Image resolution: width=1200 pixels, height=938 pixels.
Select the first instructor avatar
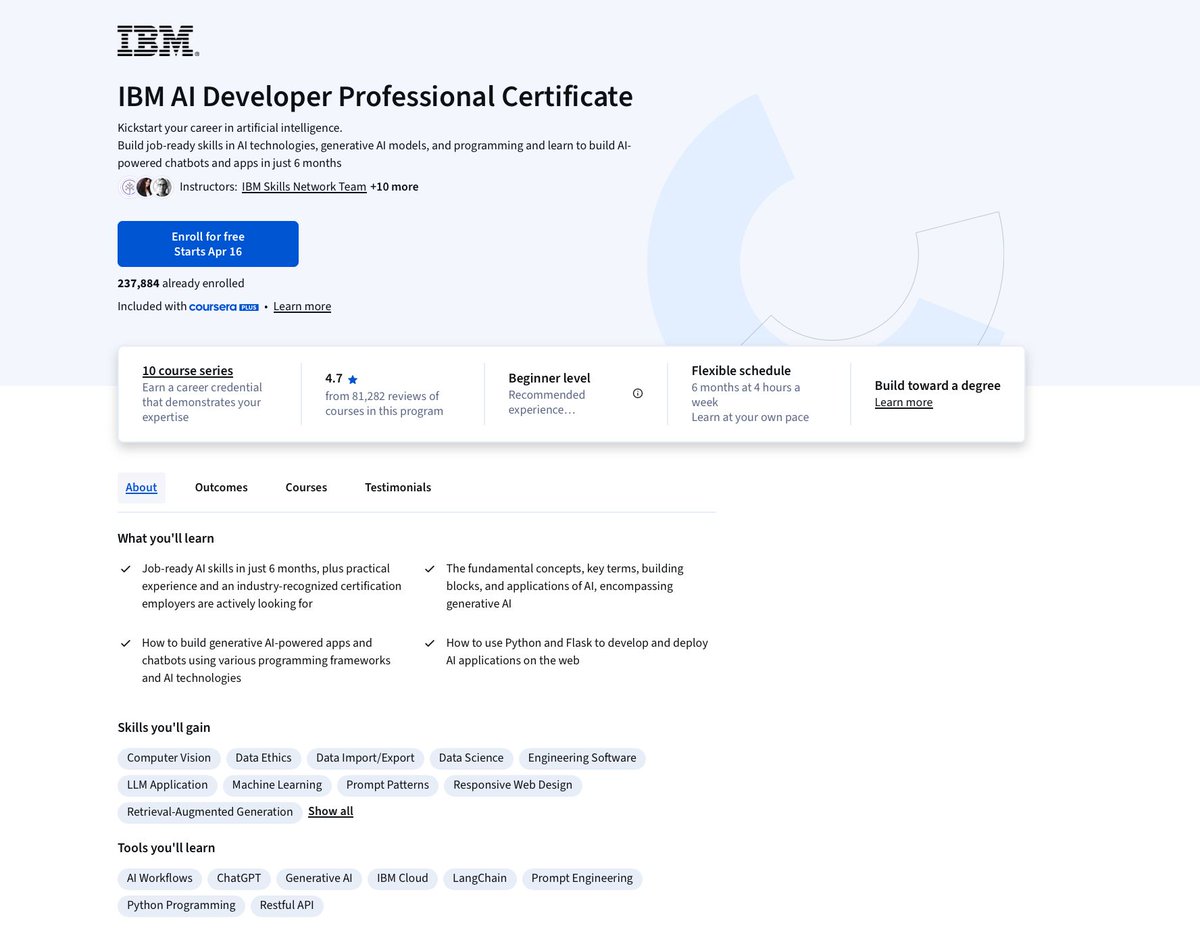point(128,187)
